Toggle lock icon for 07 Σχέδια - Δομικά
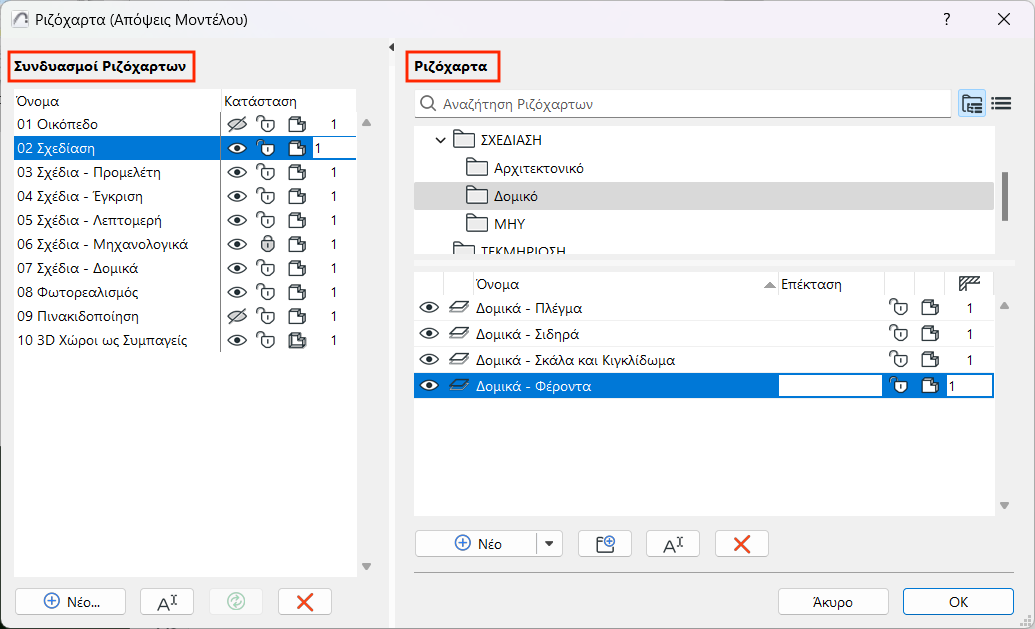Image resolution: width=1035 pixels, height=629 pixels. point(266,268)
